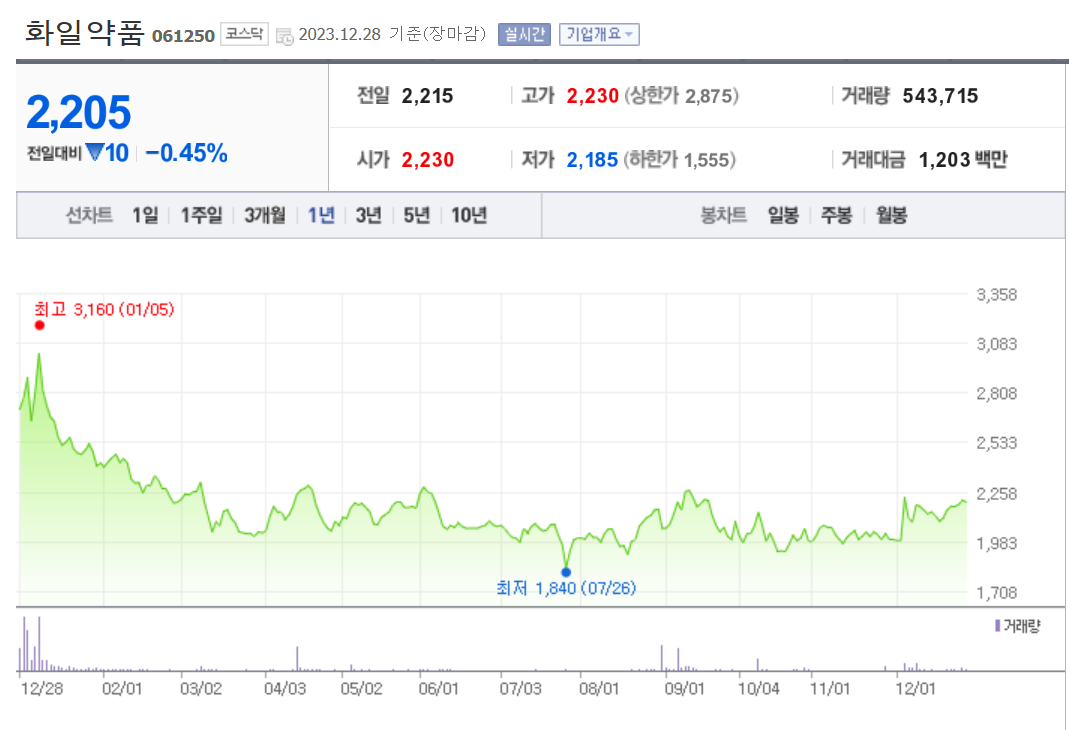Click the 거래대금 value 1,203 백만
Screen dimensions: 1069x730
pos(963,159)
